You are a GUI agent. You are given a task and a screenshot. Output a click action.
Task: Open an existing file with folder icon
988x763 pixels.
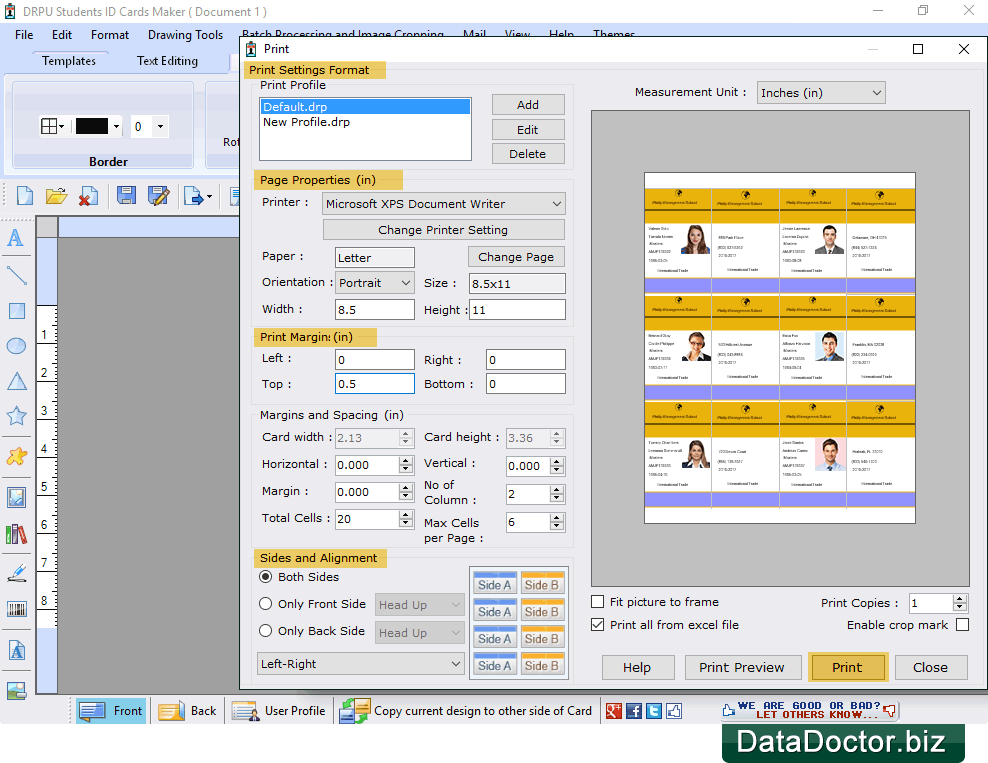(x=56, y=196)
